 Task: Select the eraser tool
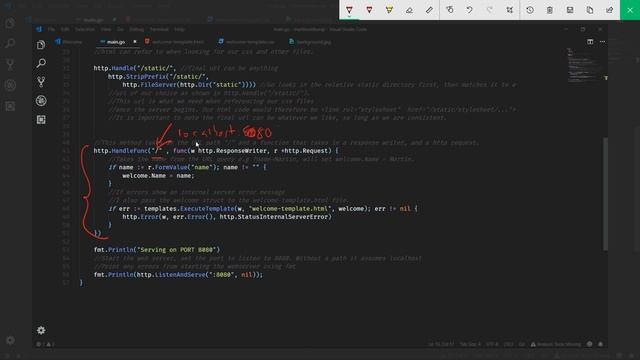pyautogui.click(x=409, y=10)
